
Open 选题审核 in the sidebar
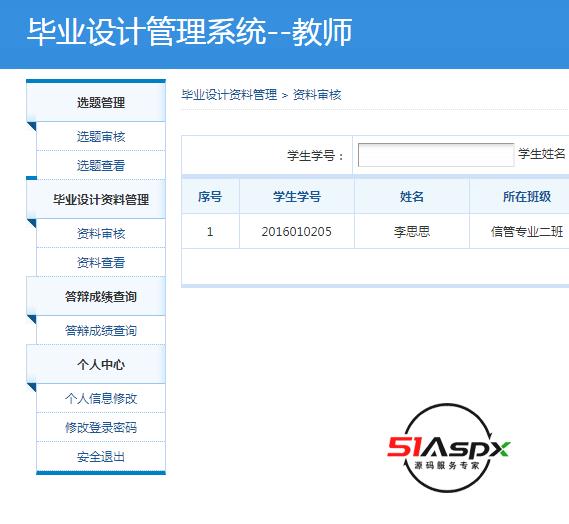tap(101, 136)
